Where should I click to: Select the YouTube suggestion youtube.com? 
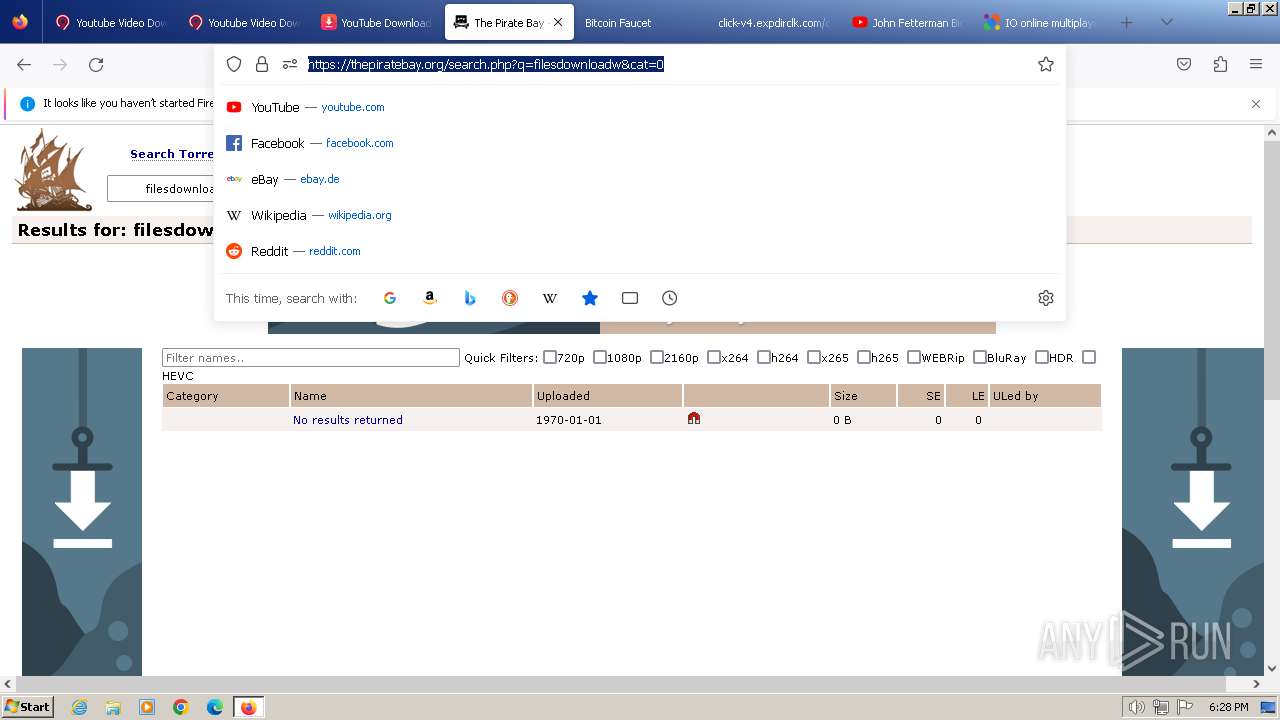(640, 107)
